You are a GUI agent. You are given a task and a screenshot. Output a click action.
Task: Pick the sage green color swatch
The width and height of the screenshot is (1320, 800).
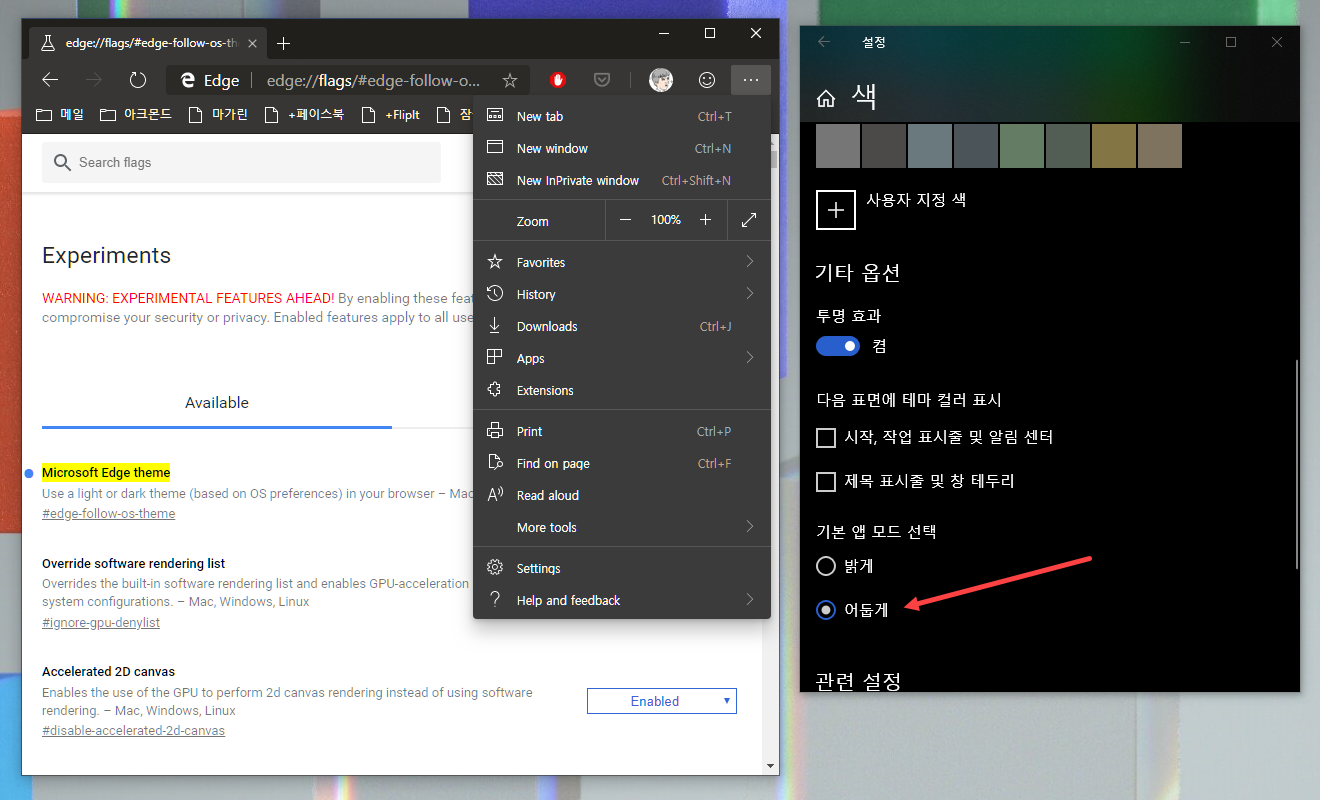pos(1022,146)
